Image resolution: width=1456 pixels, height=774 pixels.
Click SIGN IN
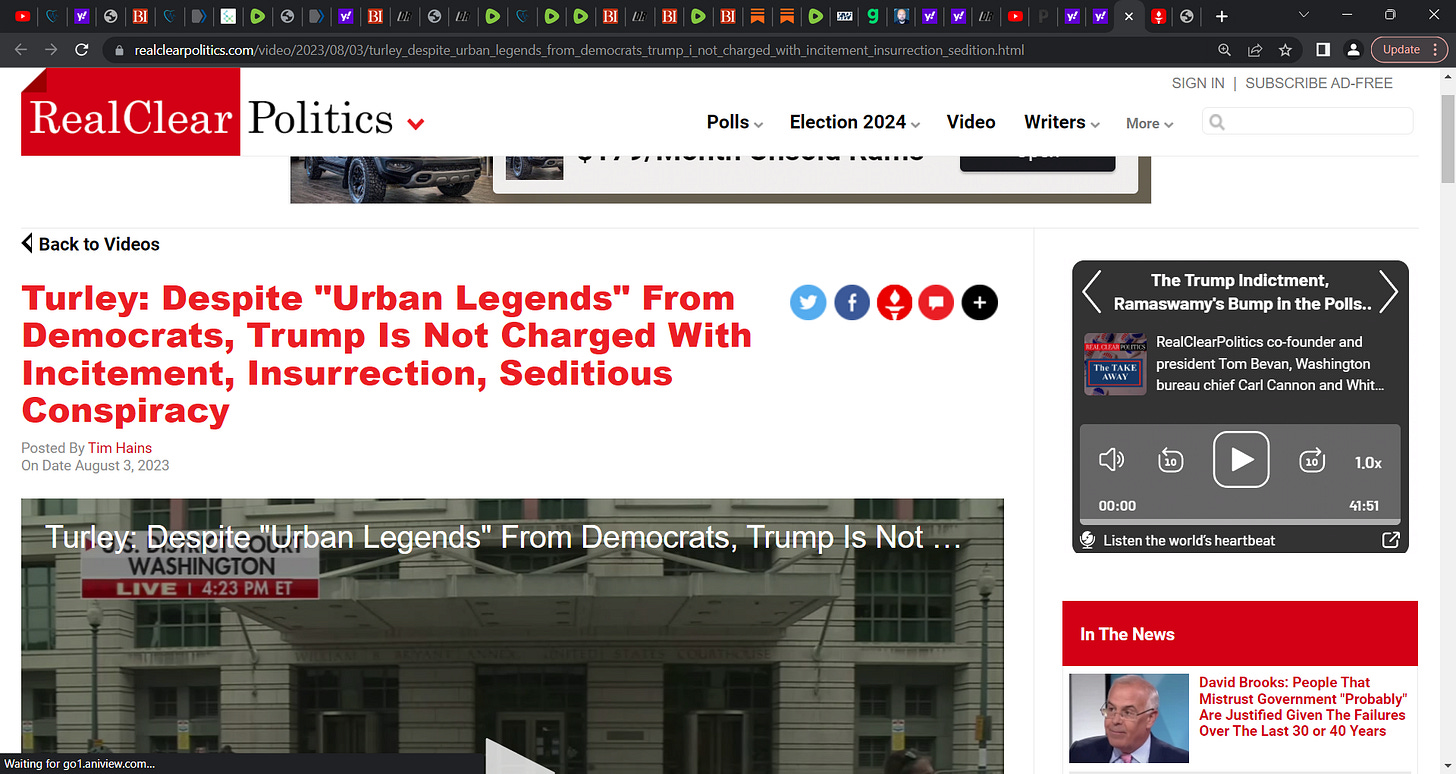[x=1198, y=83]
